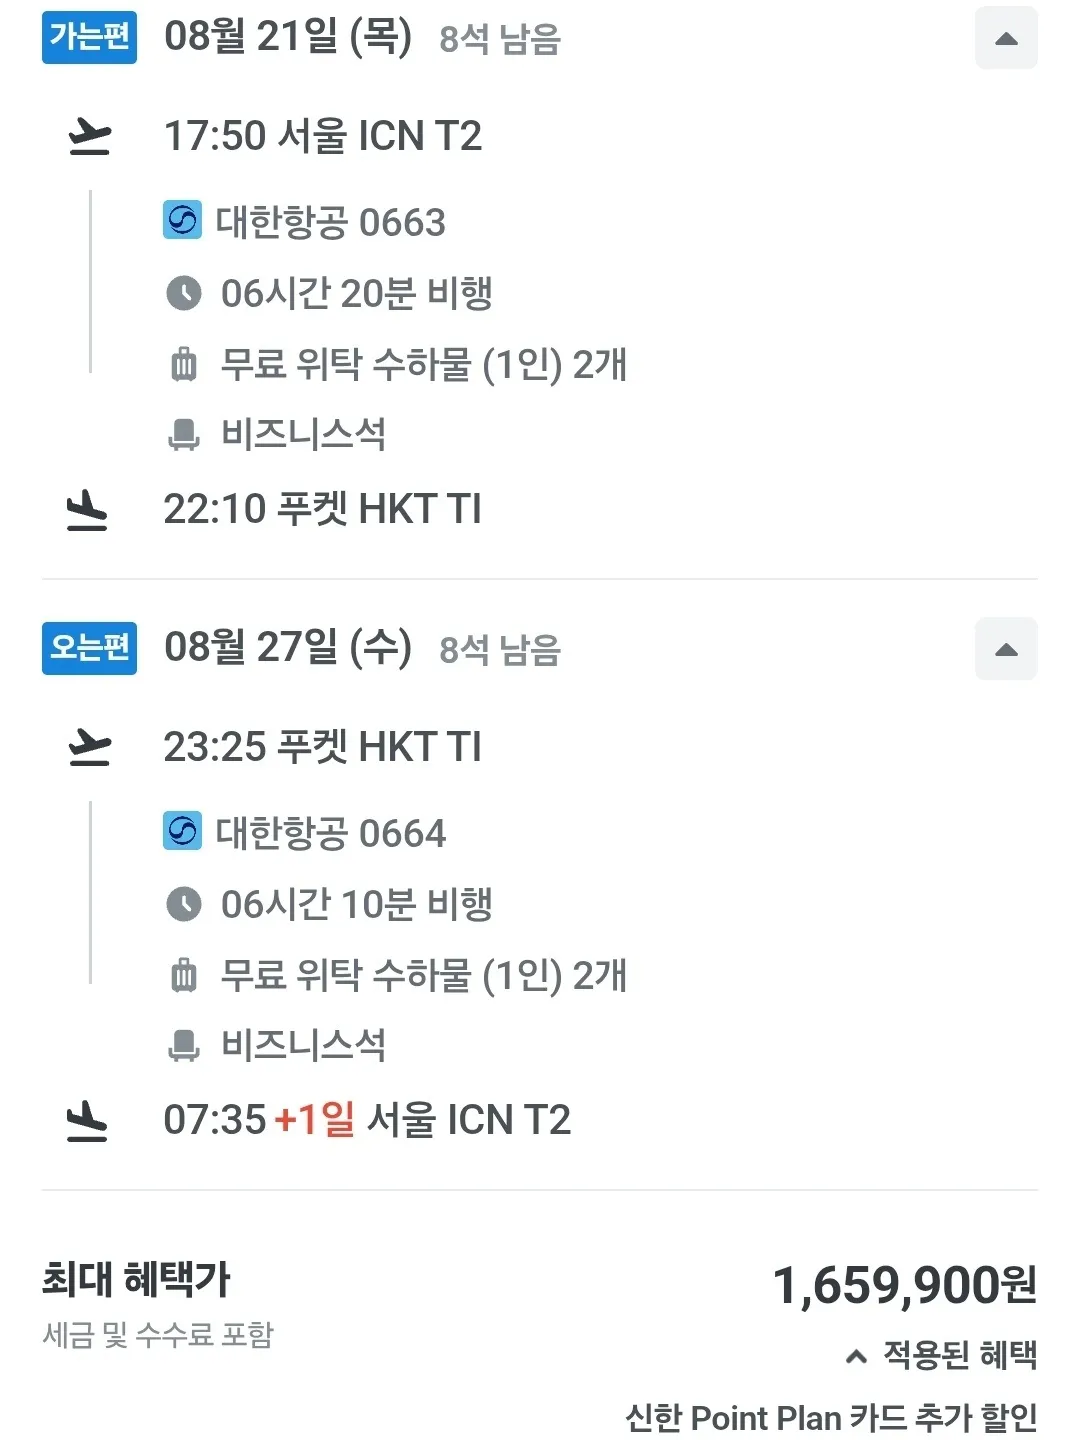
Task: Click the return date 08월 27일 (수)
Action: [x=288, y=648]
